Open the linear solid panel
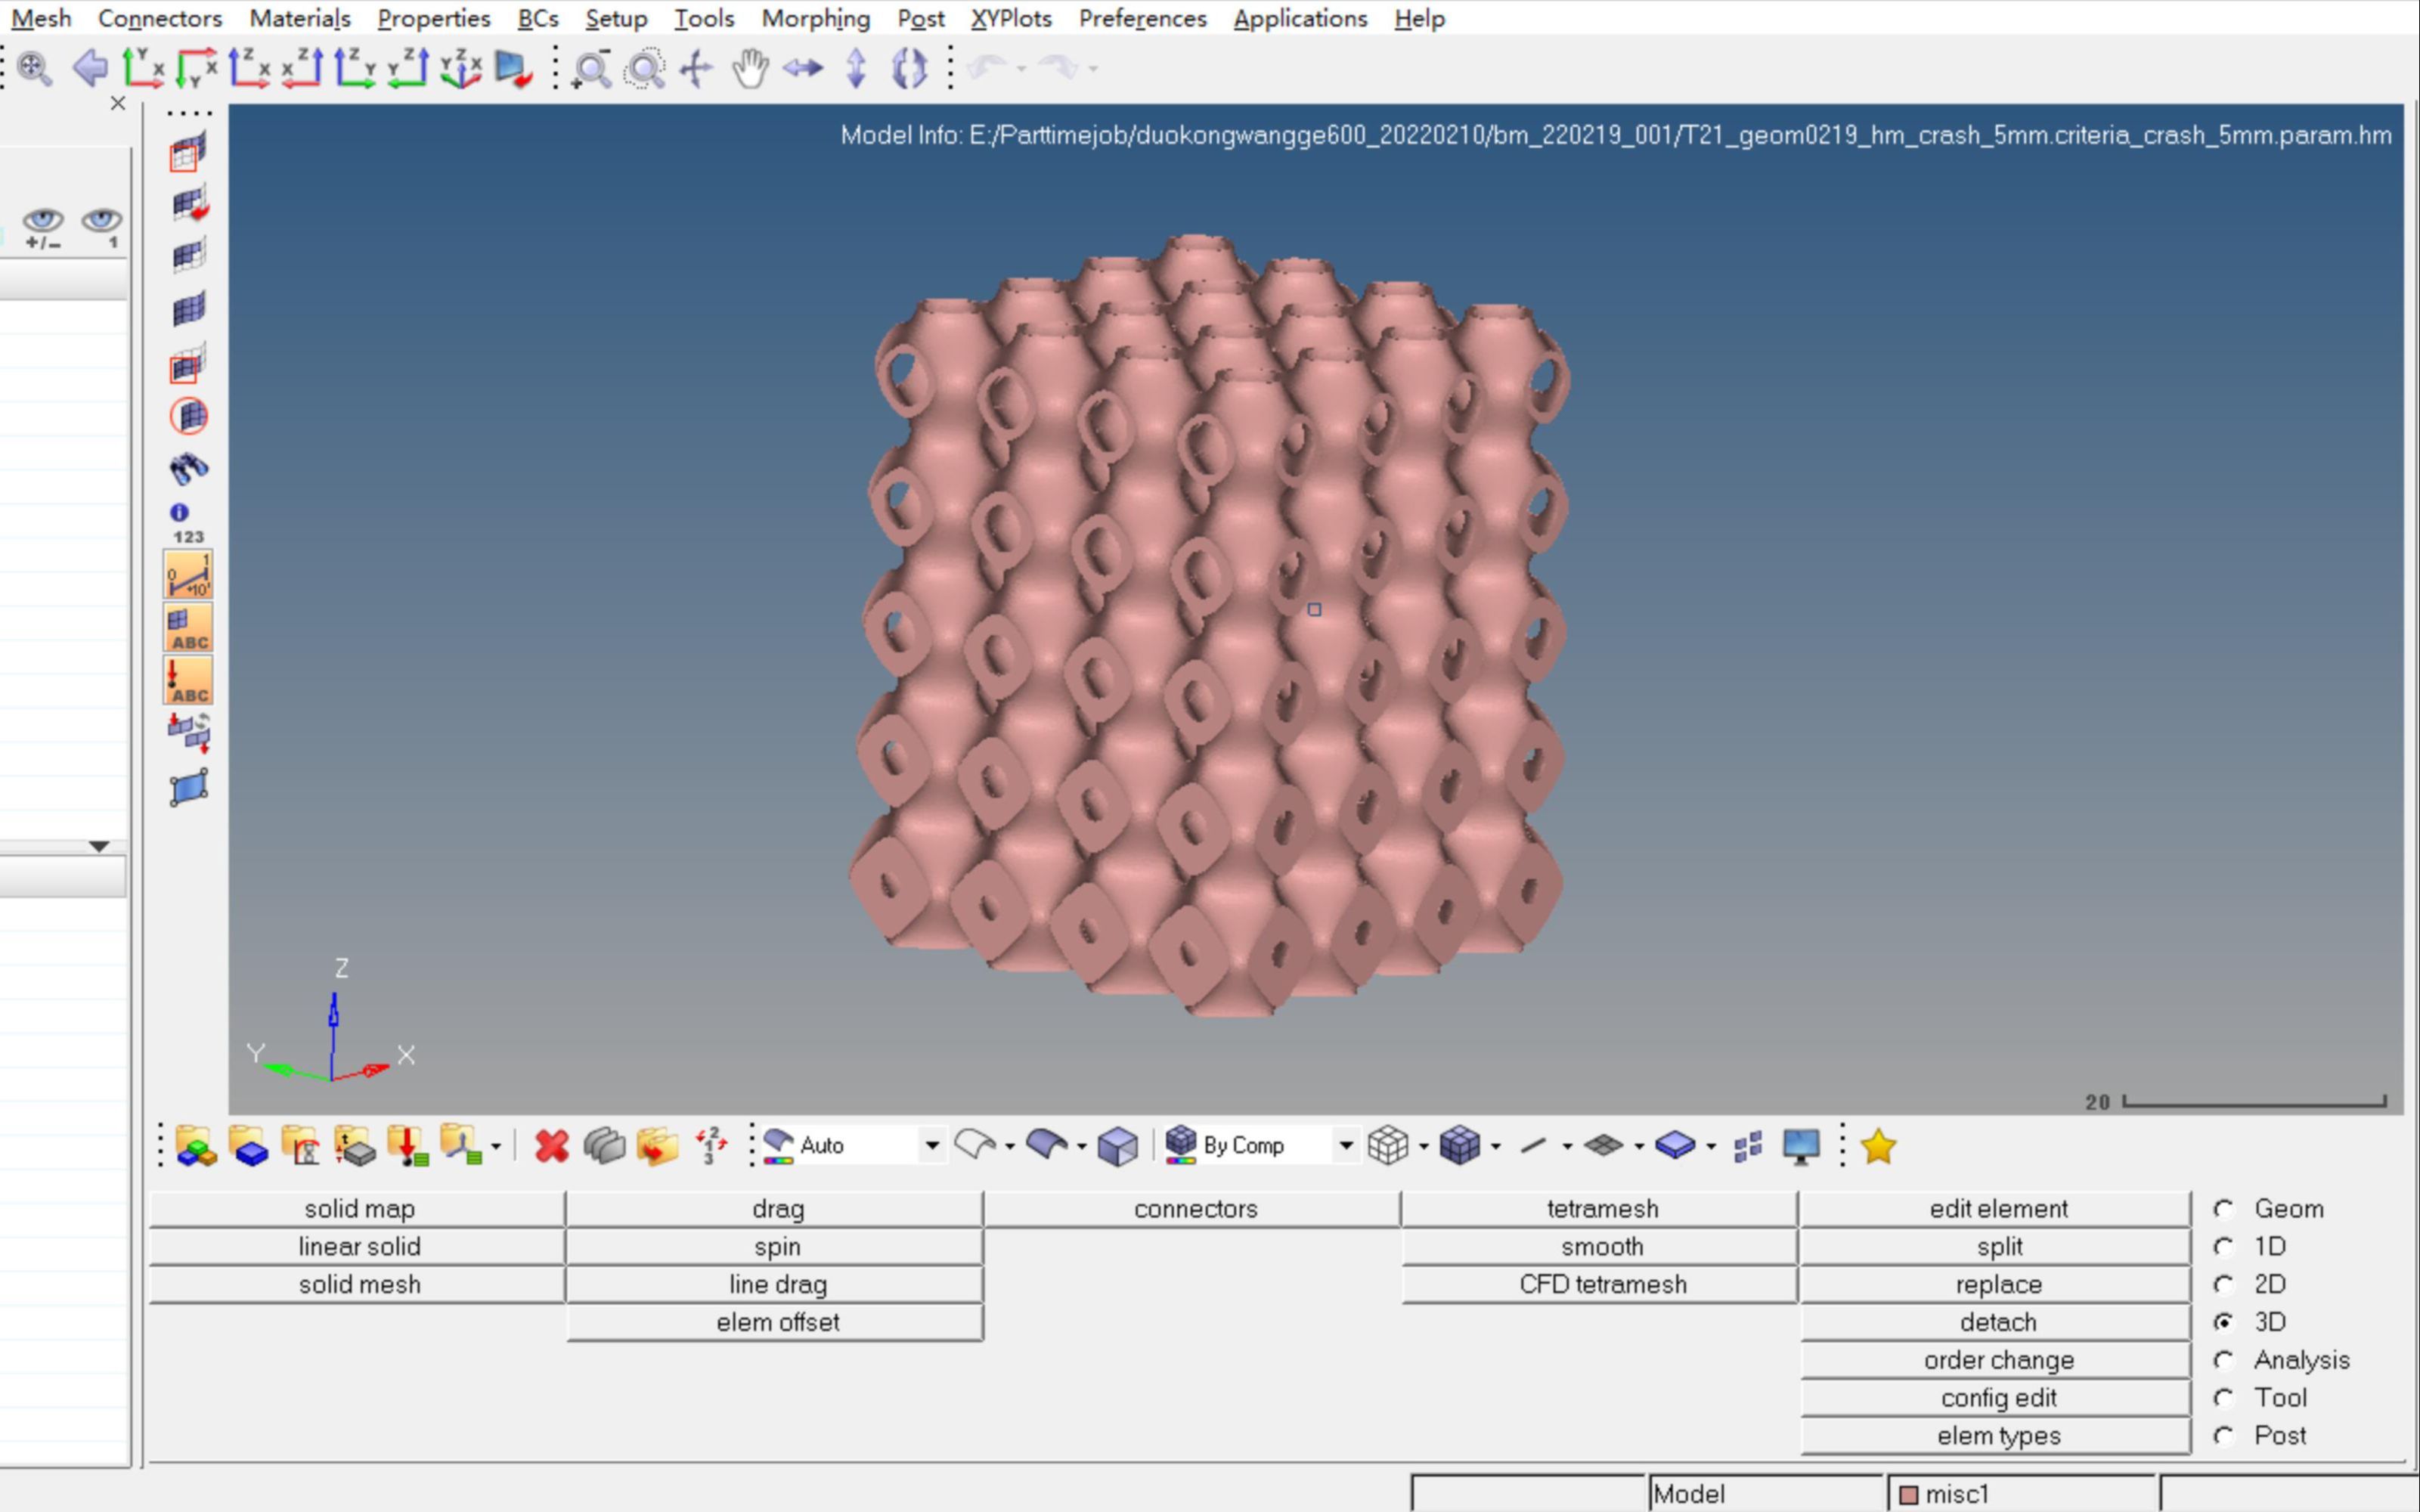Image resolution: width=2420 pixels, height=1512 pixels. coord(359,1246)
